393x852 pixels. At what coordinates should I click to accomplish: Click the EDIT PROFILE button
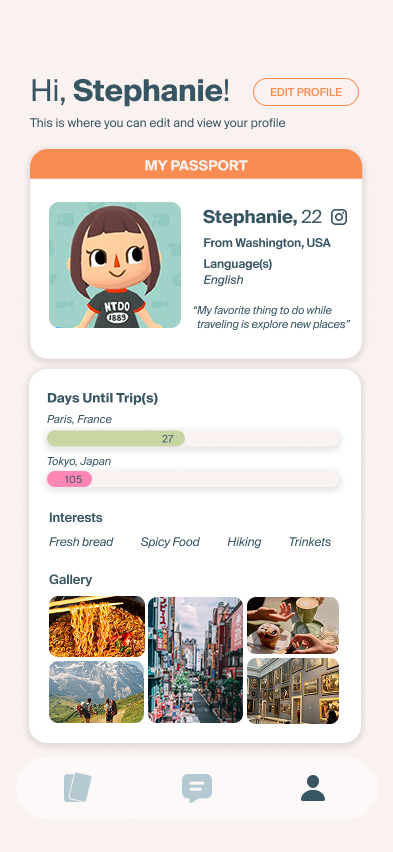point(306,92)
